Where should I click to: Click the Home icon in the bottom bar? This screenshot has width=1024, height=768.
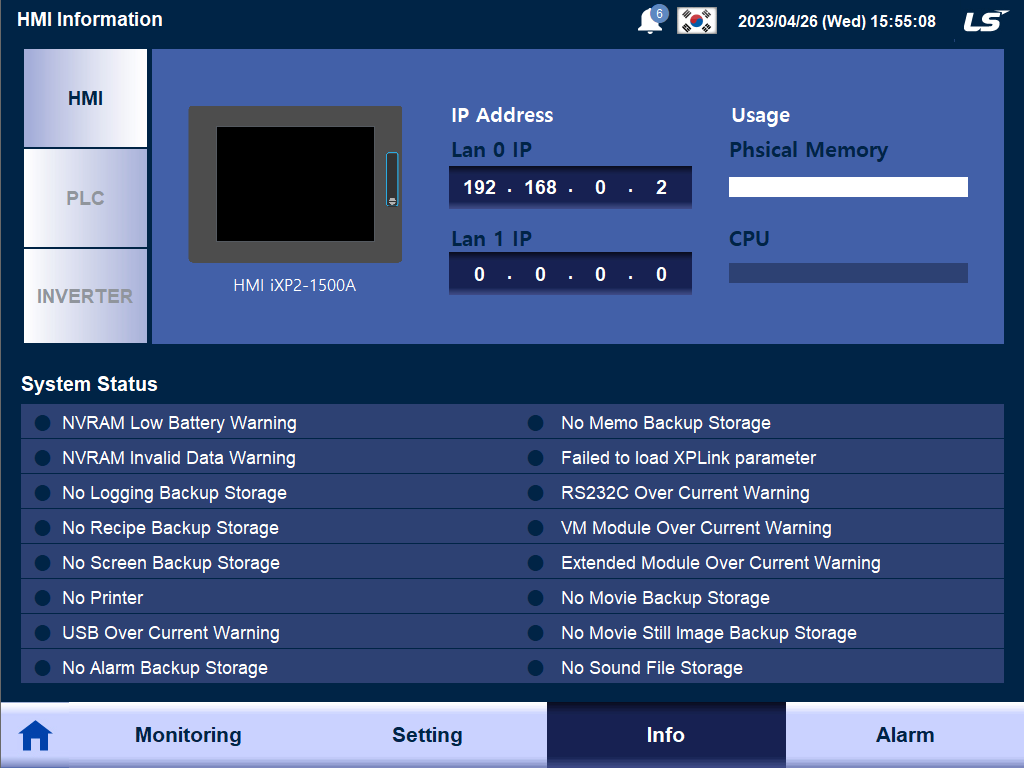[x=37, y=735]
